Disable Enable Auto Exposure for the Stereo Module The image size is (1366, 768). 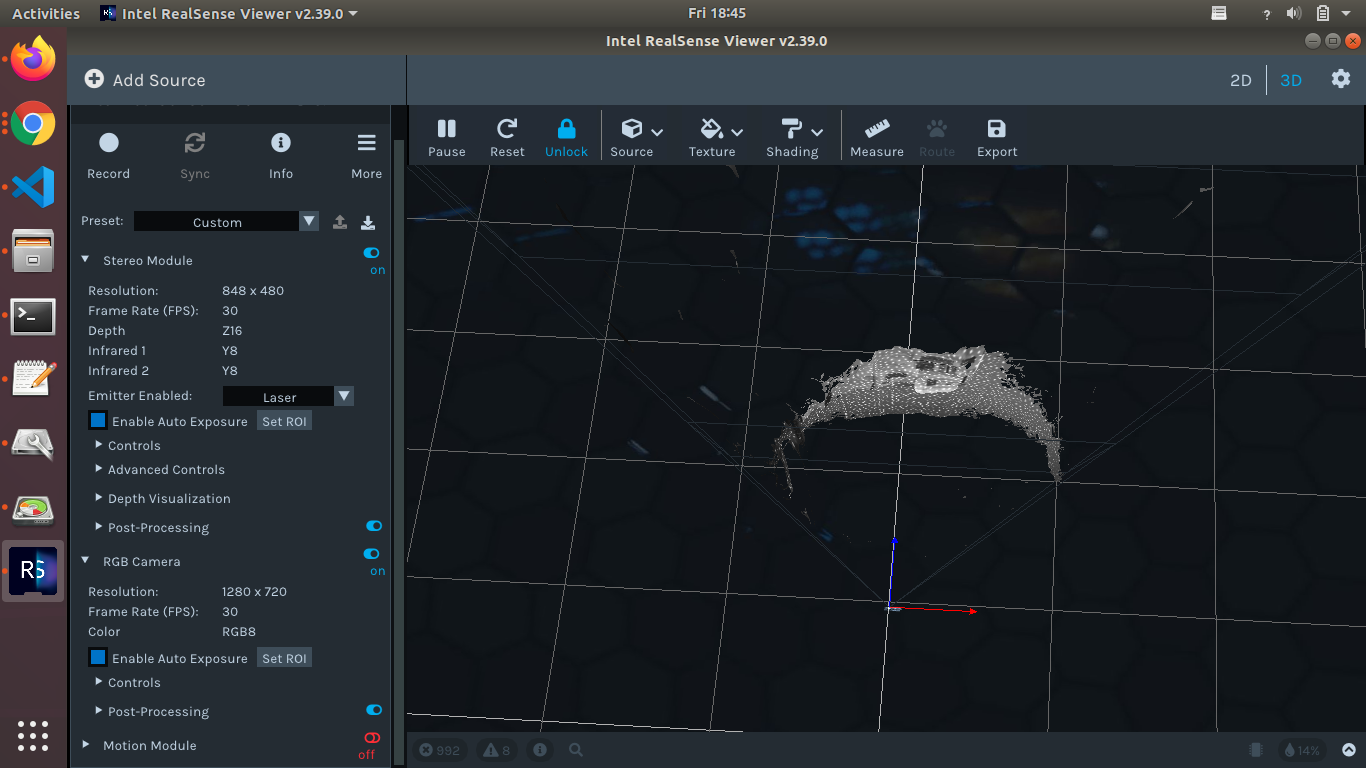(97, 420)
